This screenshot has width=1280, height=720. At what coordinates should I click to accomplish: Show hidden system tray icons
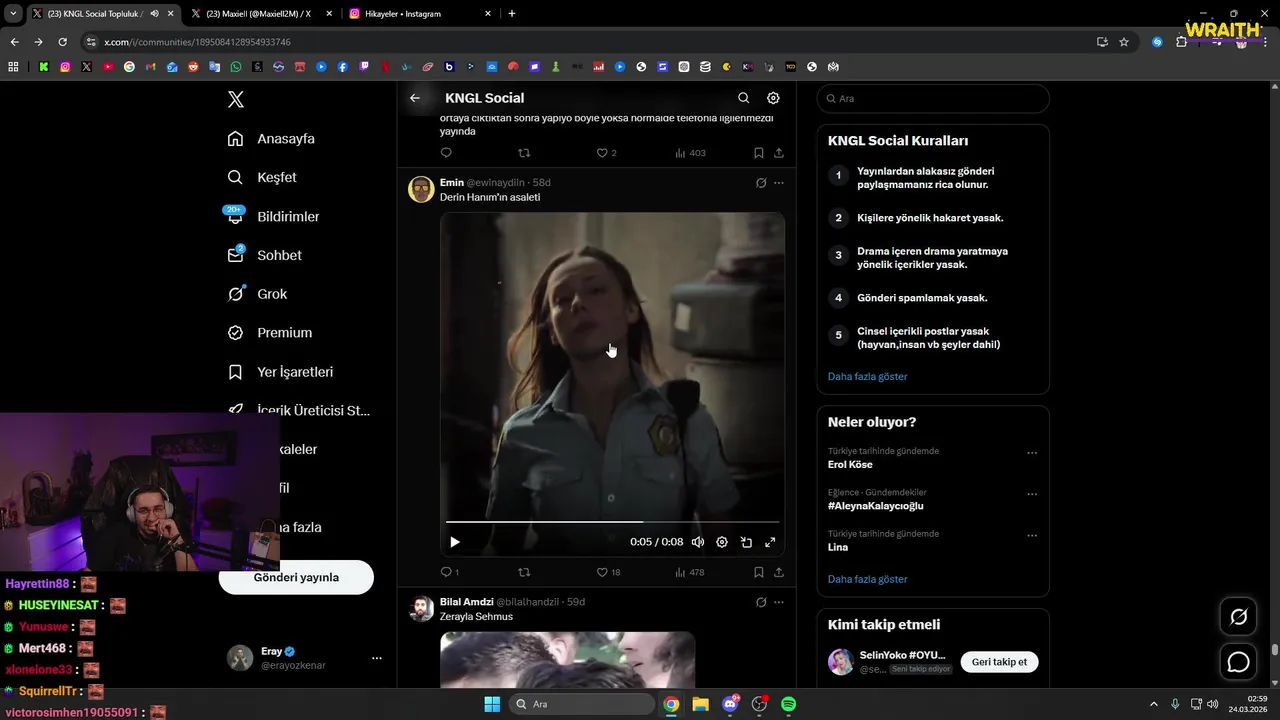(x=1153, y=704)
